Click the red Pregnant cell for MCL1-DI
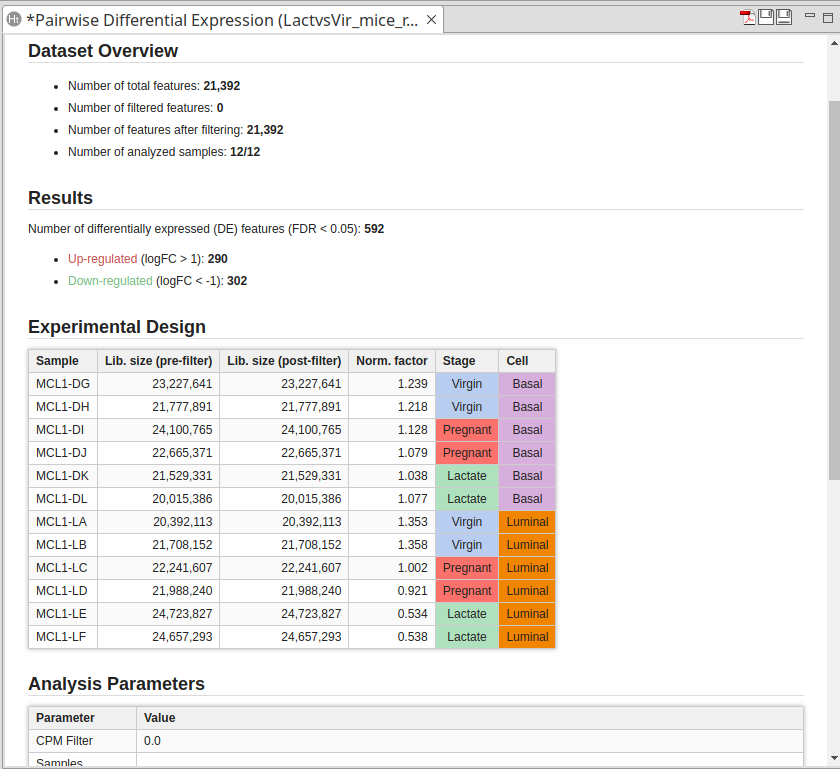The width and height of the screenshot is (840, 769). (x=467, y=430)
